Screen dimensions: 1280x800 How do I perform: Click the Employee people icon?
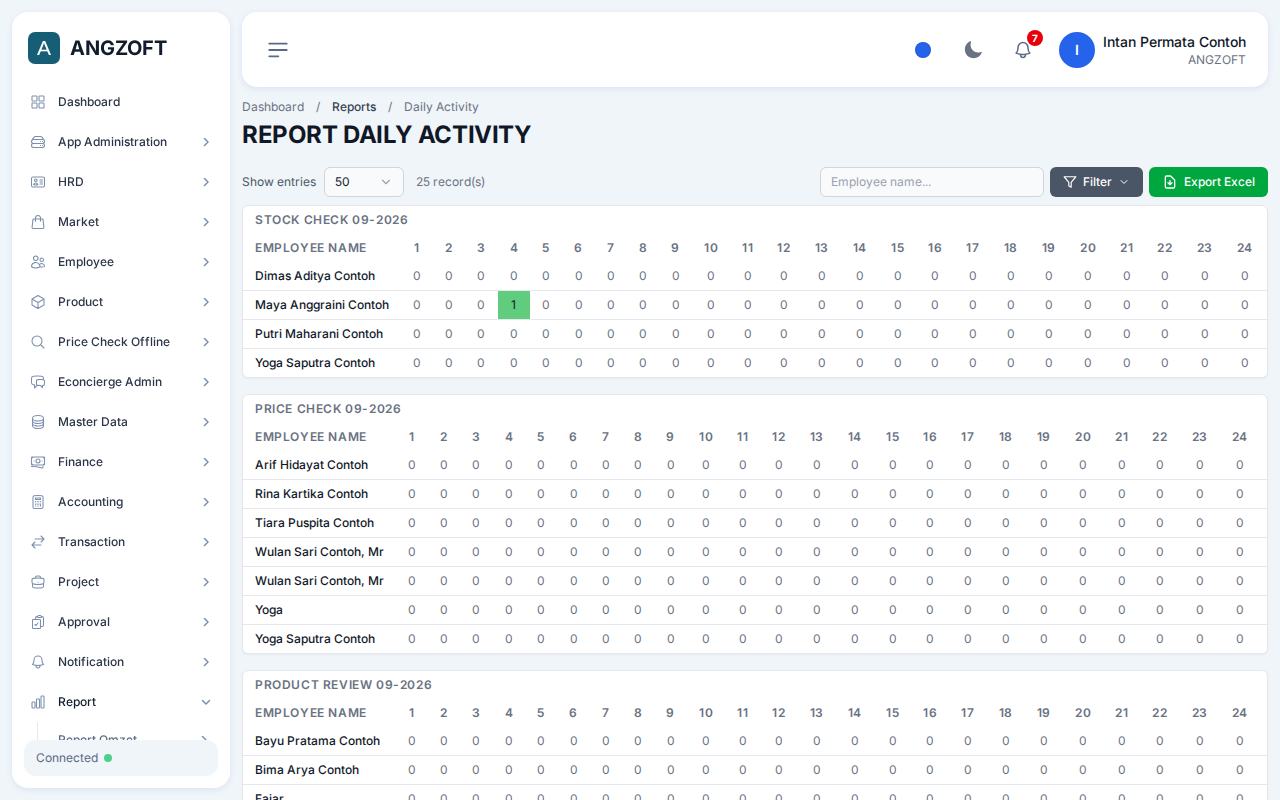38,262
